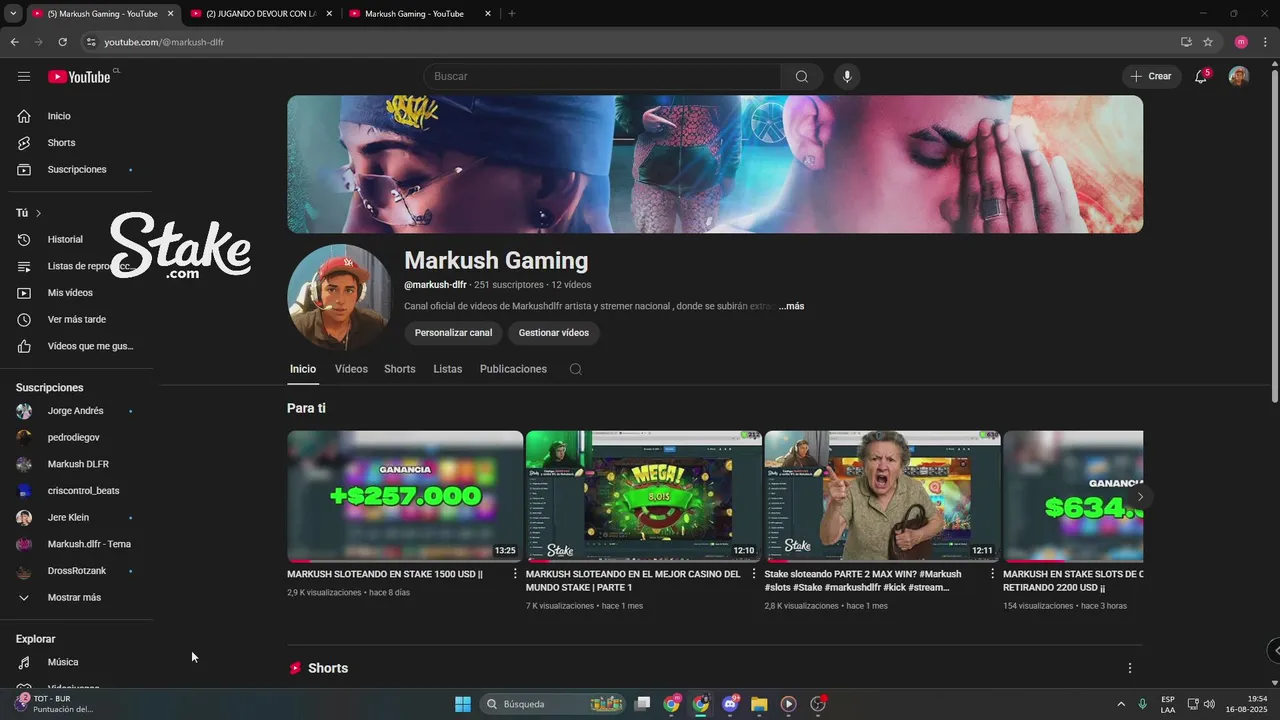Viewport: 1280px width, 720px height.
Task: Open new browser tab plus button
Action: [512, 13]
